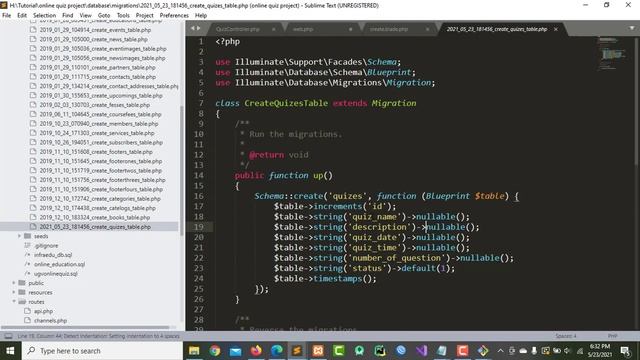Viewport: 640px width, 360px height.
Task: Click the file icon beside create_partners_table.php
Action: click(x=33, y=67)
